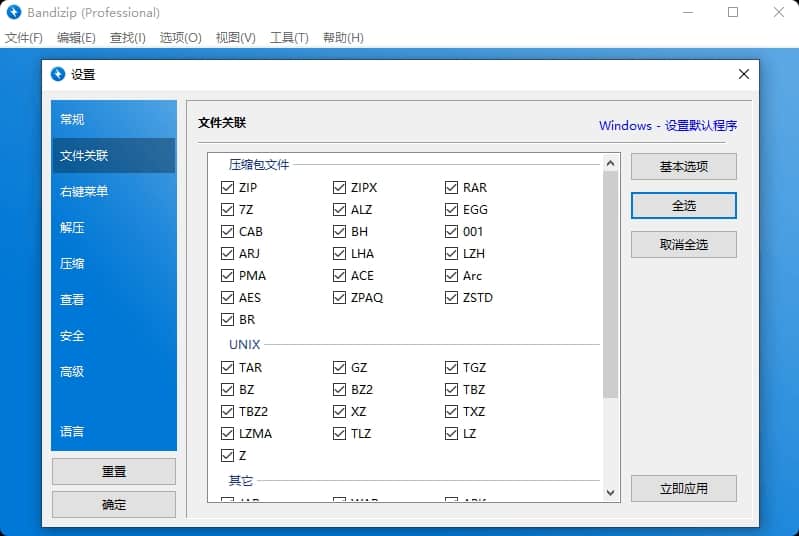Toggle the TGZ checkbox
The width and height of the screenshot is (799, 536).
pos(451,367)
